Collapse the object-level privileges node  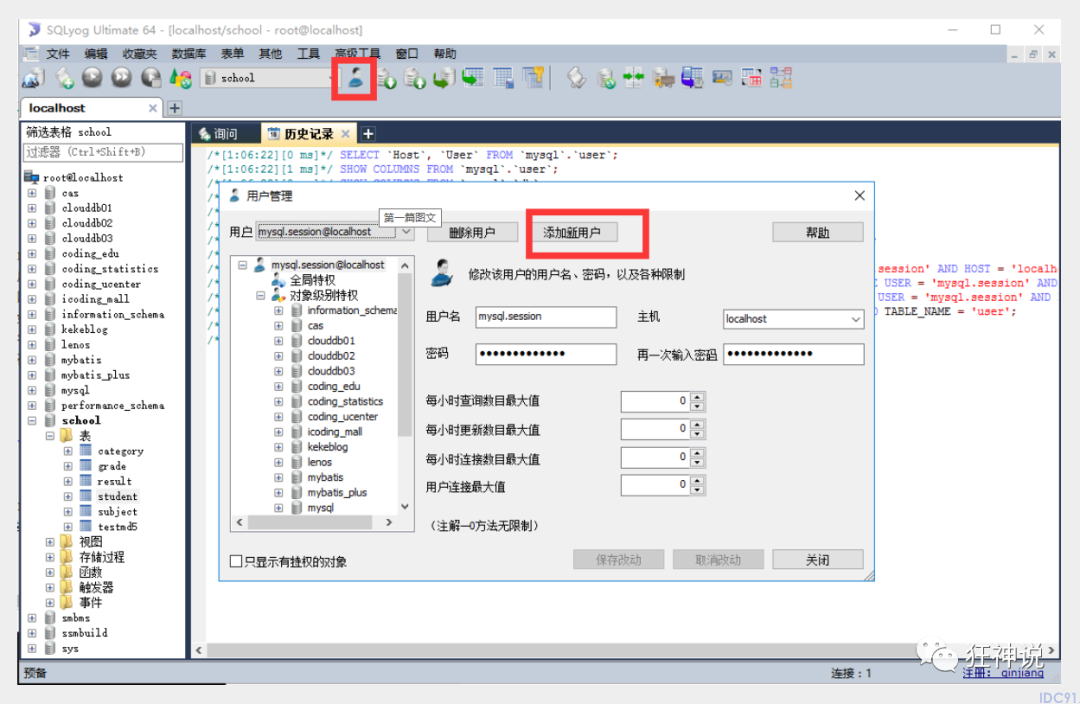[x=260, y=295]
